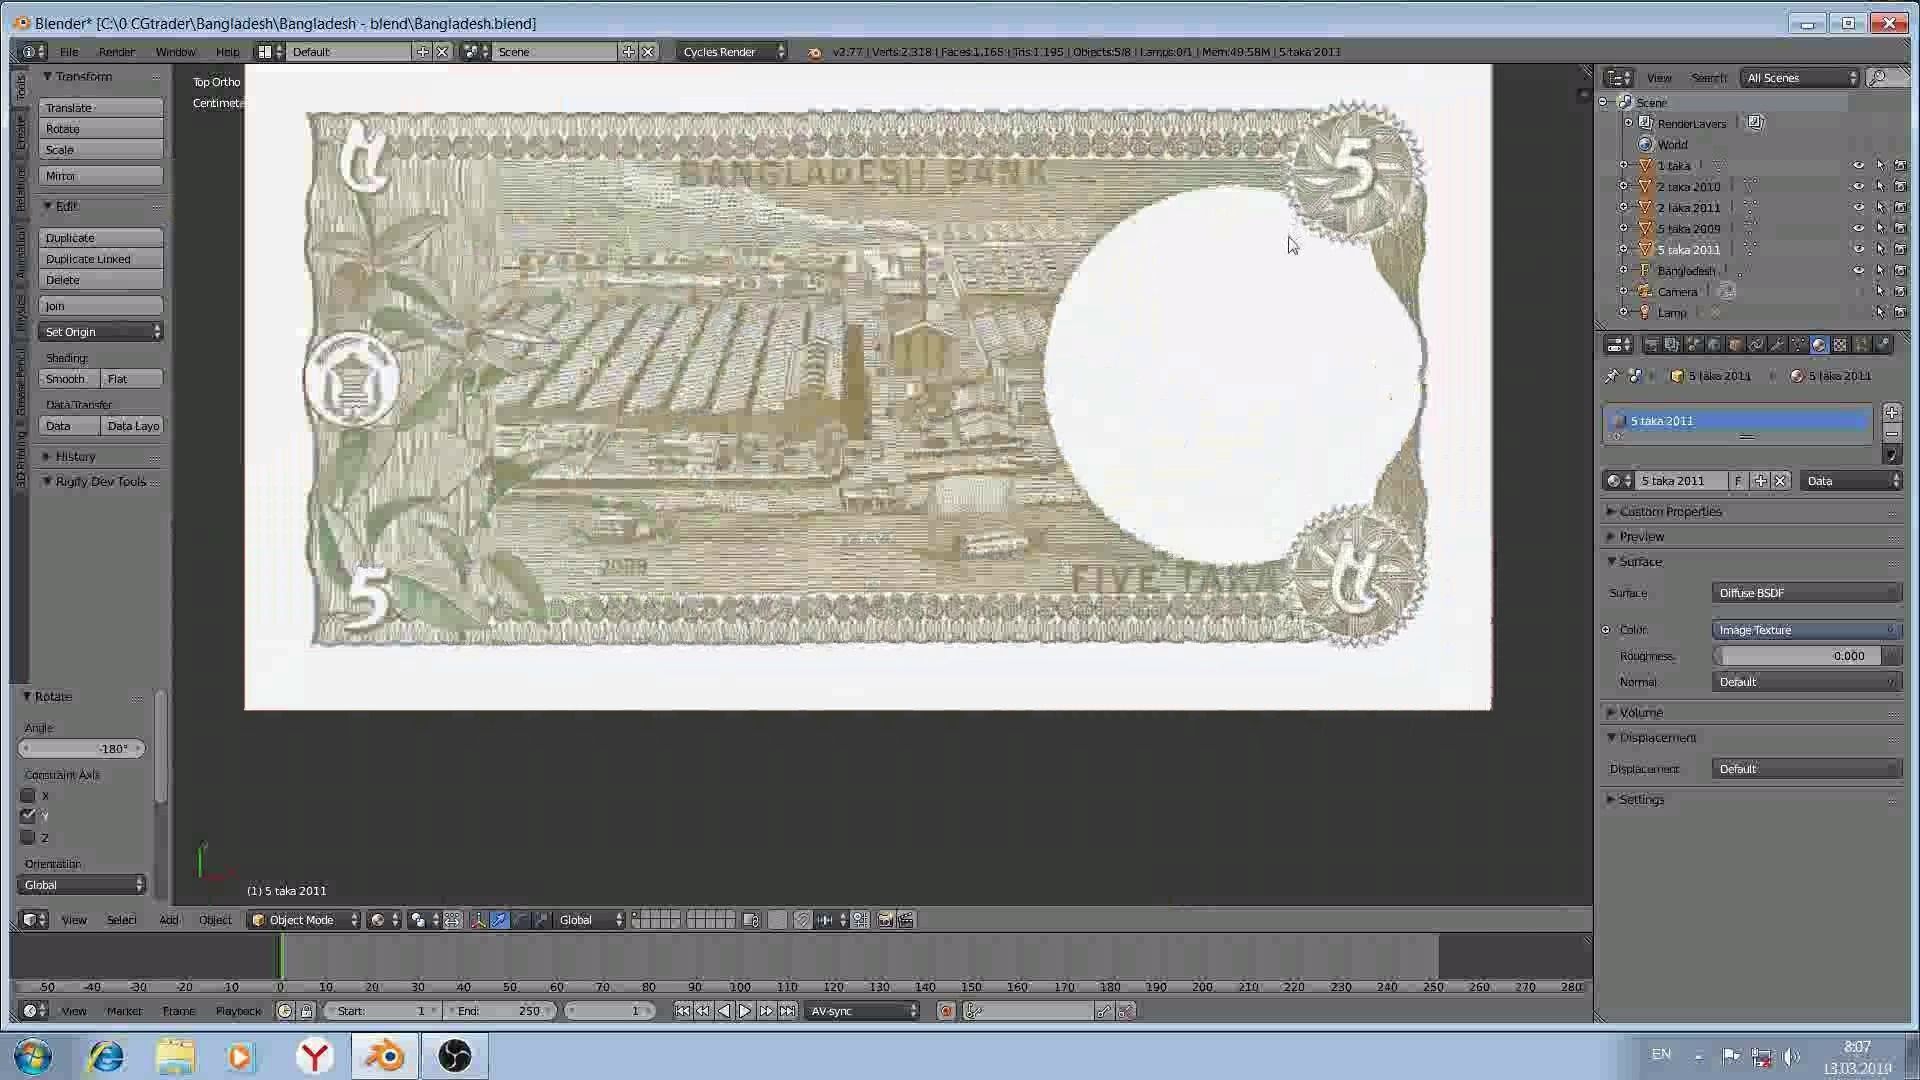Open the Texture properties tab

tap(1840, 345)
